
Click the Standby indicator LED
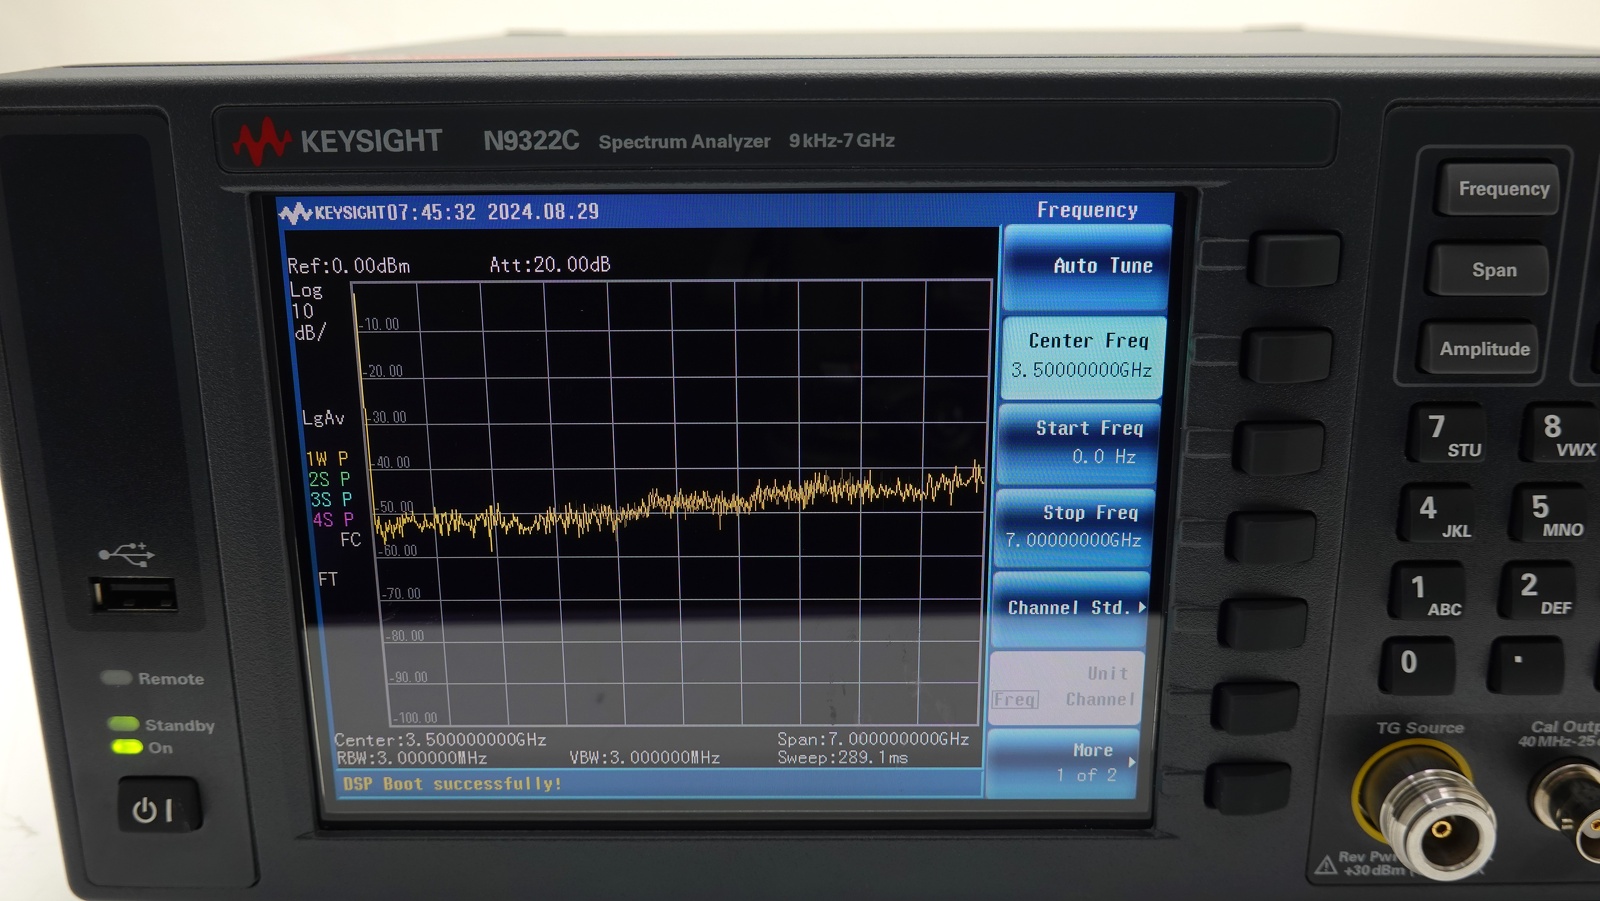123,723
